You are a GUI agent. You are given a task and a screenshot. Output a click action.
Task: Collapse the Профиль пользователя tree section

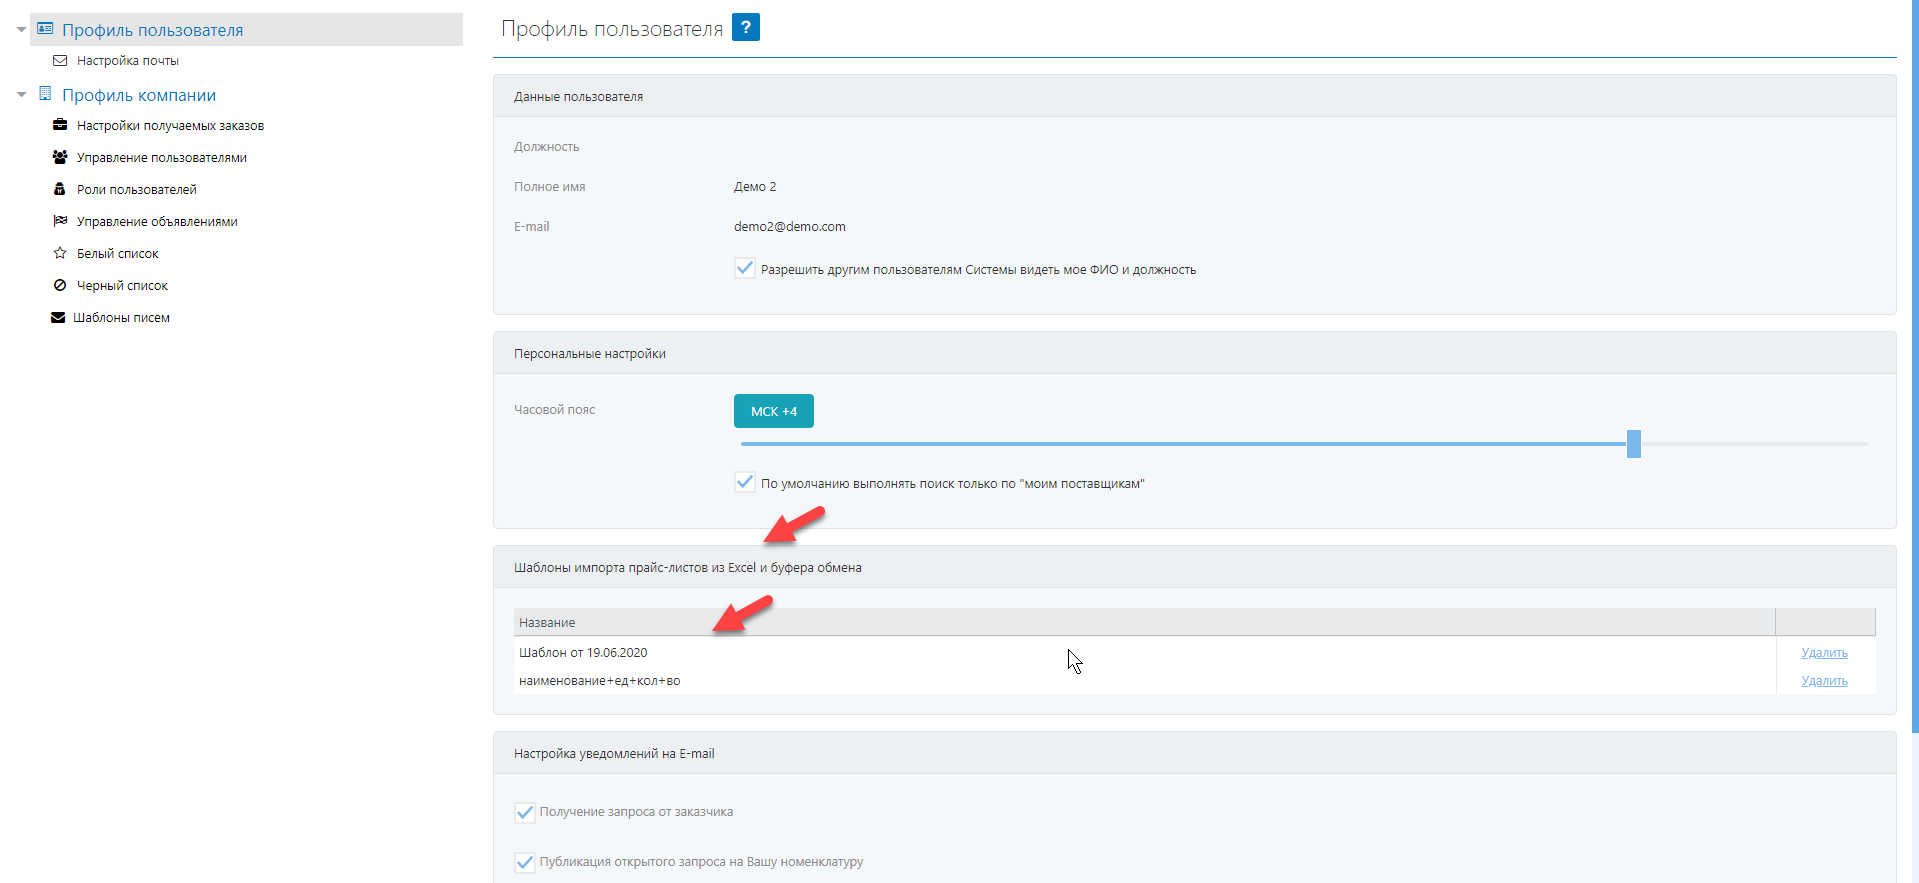pos(21,30)
